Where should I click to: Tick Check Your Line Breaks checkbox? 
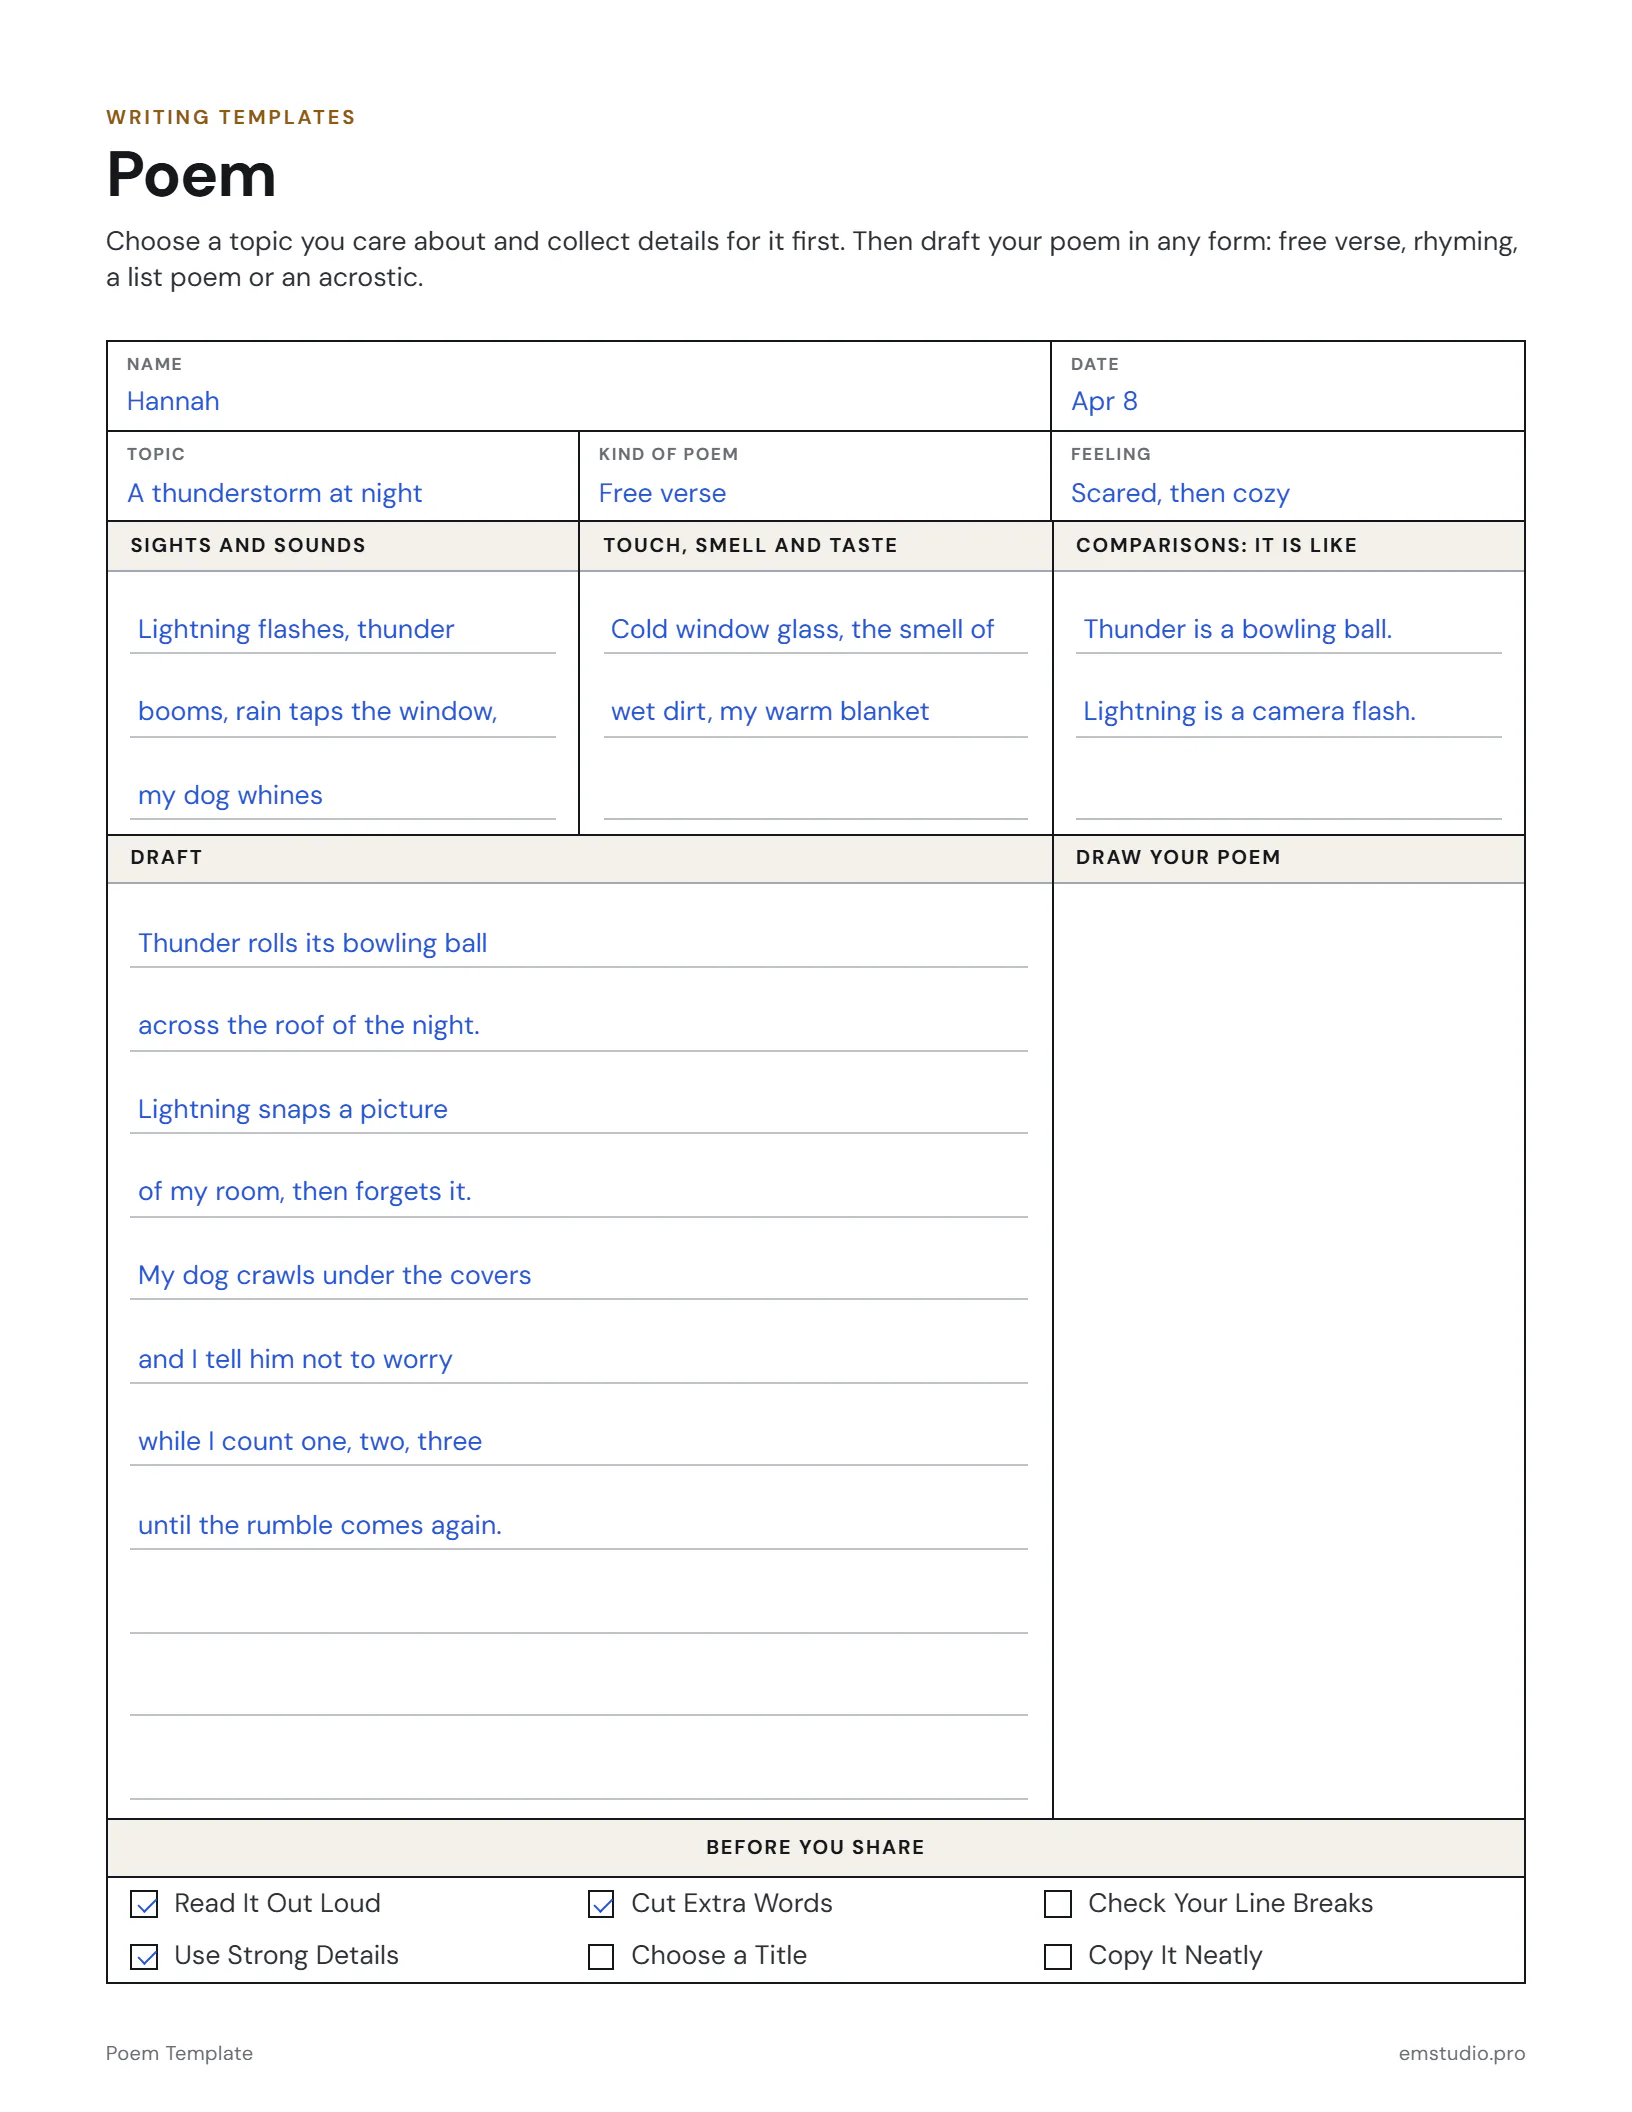tap(1058, 1904)
